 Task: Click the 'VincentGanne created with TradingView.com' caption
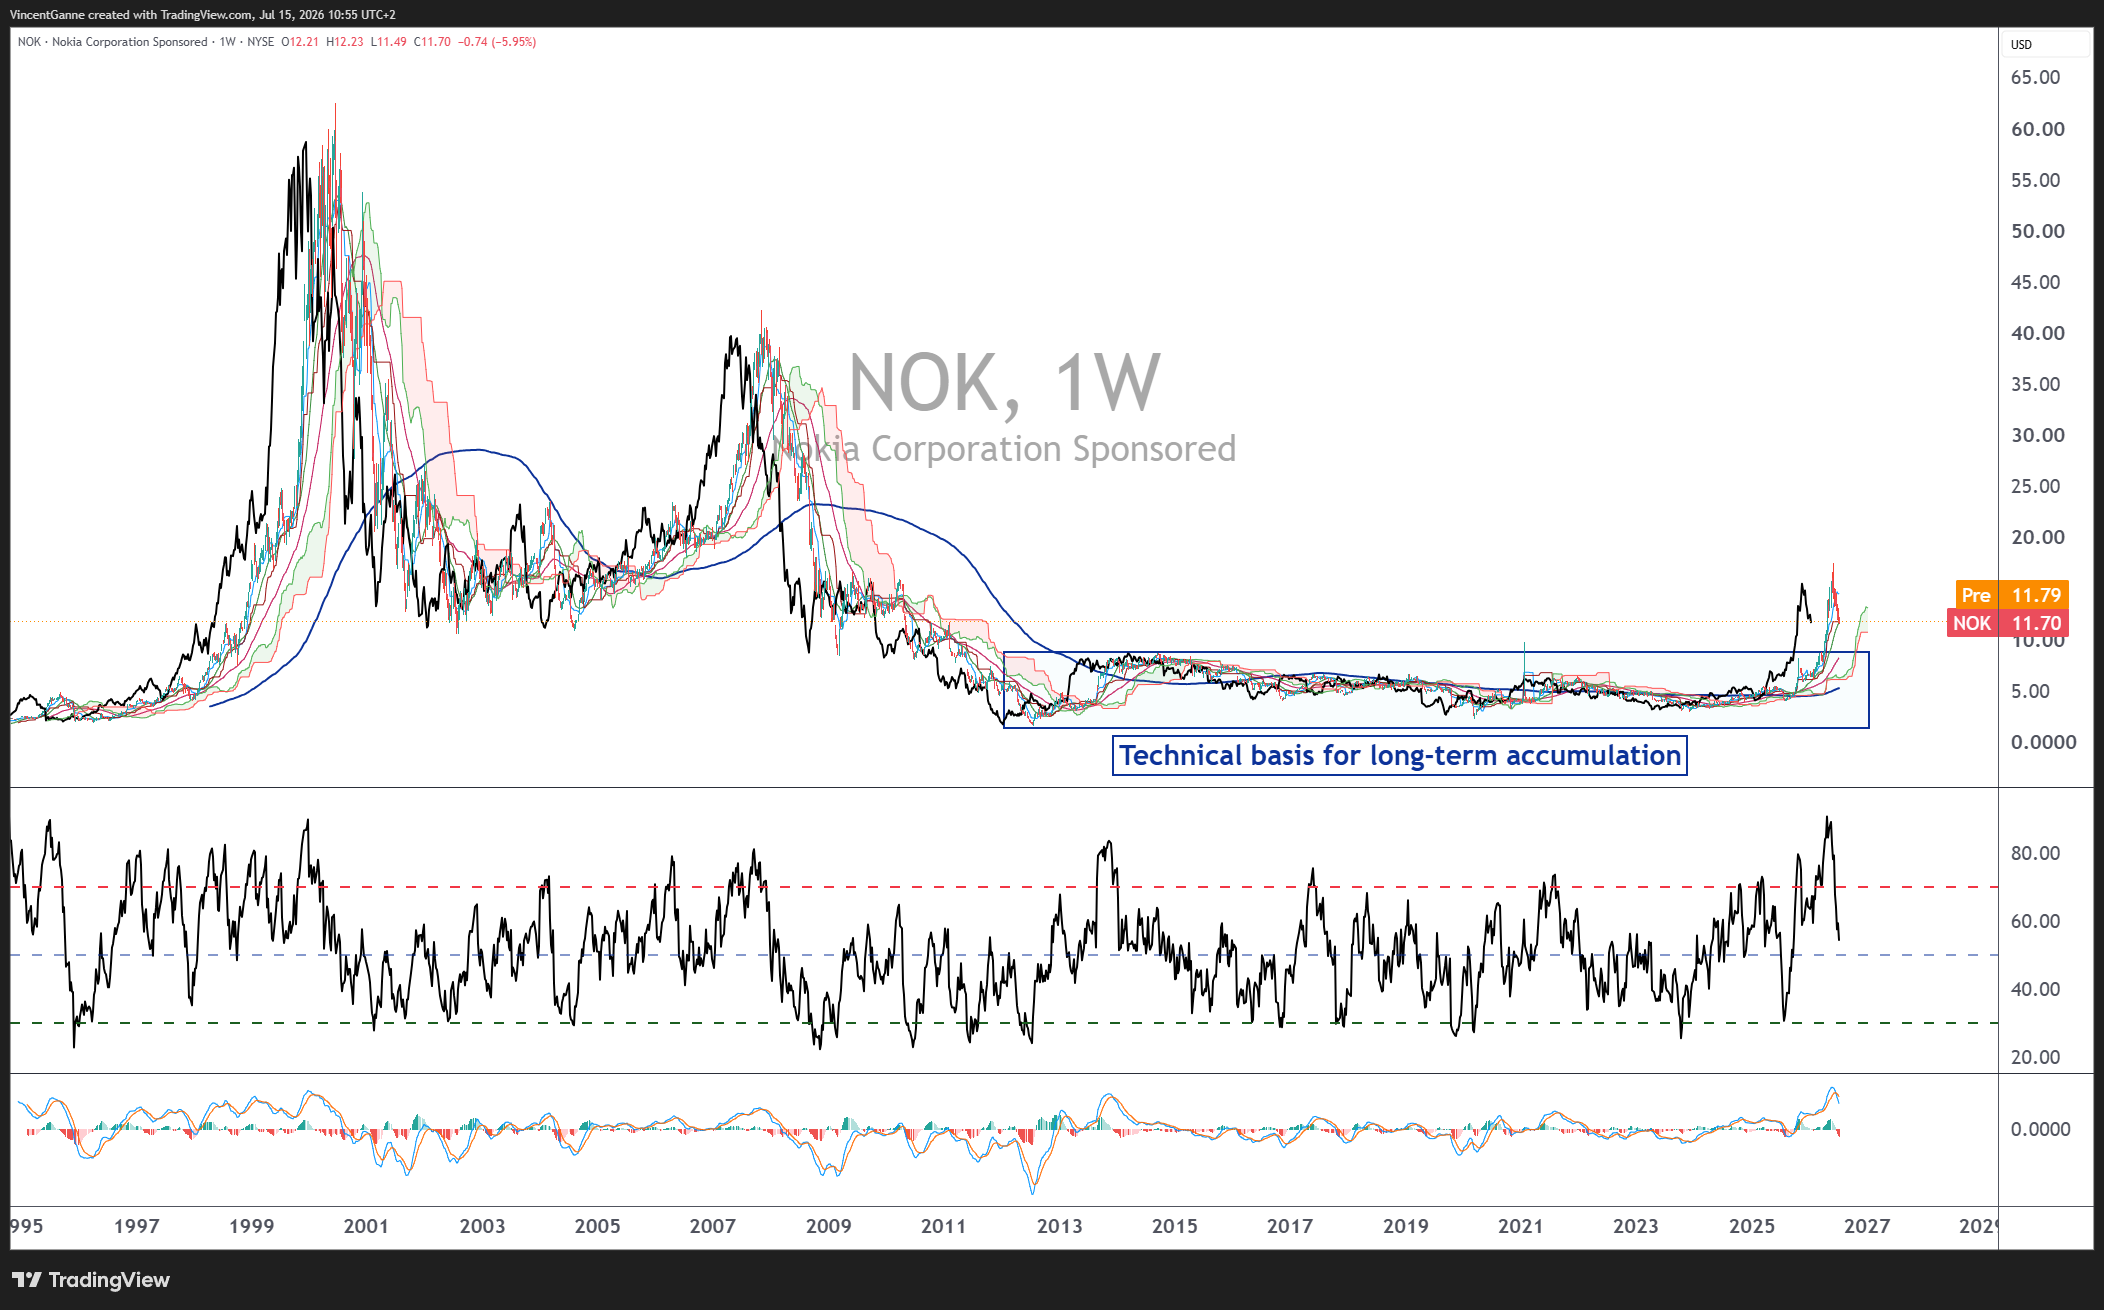click(x=130, y=15)
